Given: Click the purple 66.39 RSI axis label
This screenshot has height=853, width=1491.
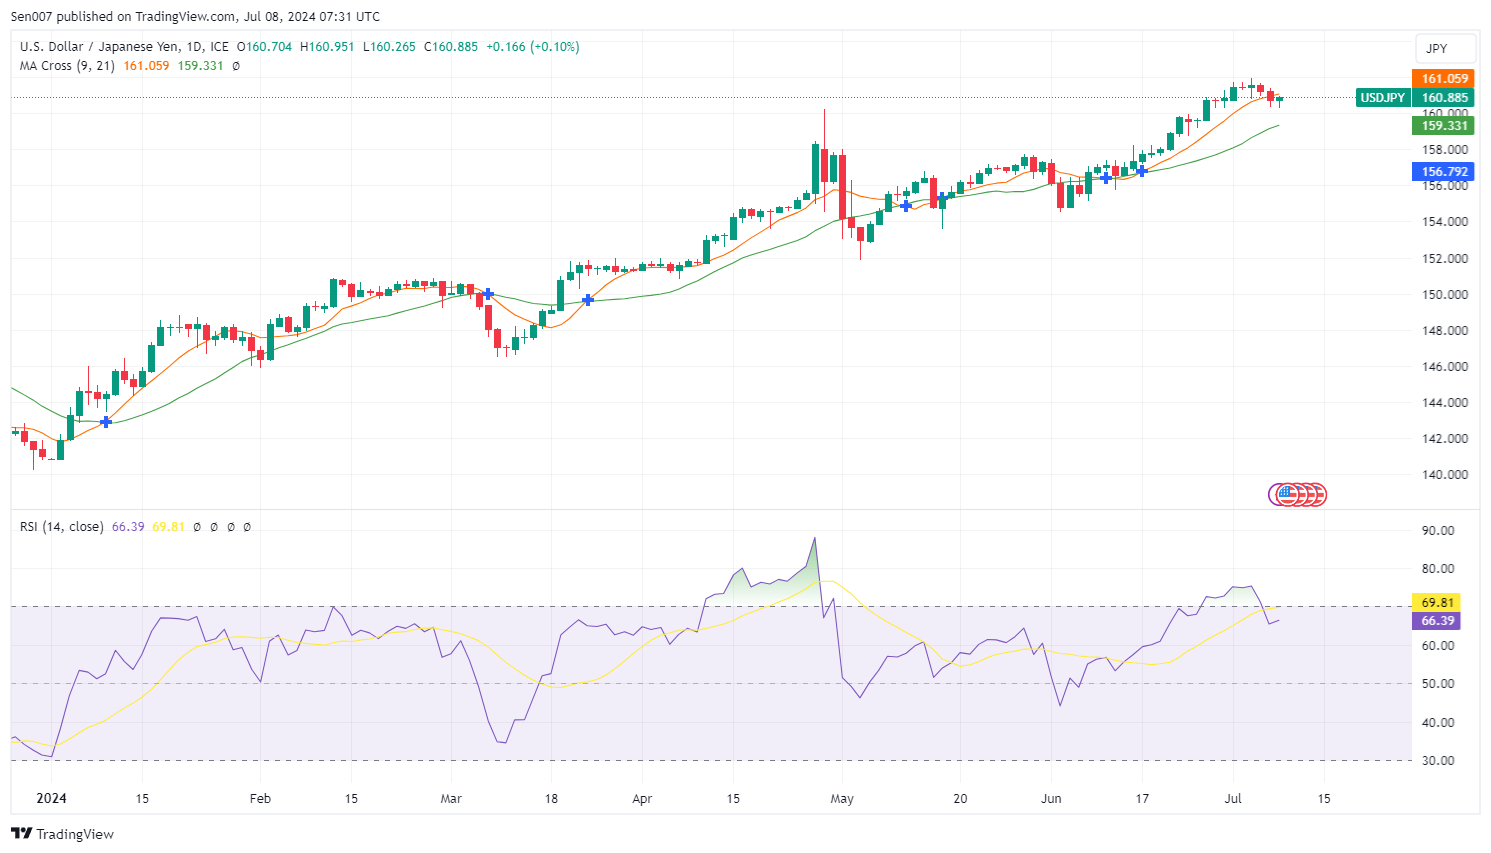Looking at the screenshot, I should point(1437,621).
